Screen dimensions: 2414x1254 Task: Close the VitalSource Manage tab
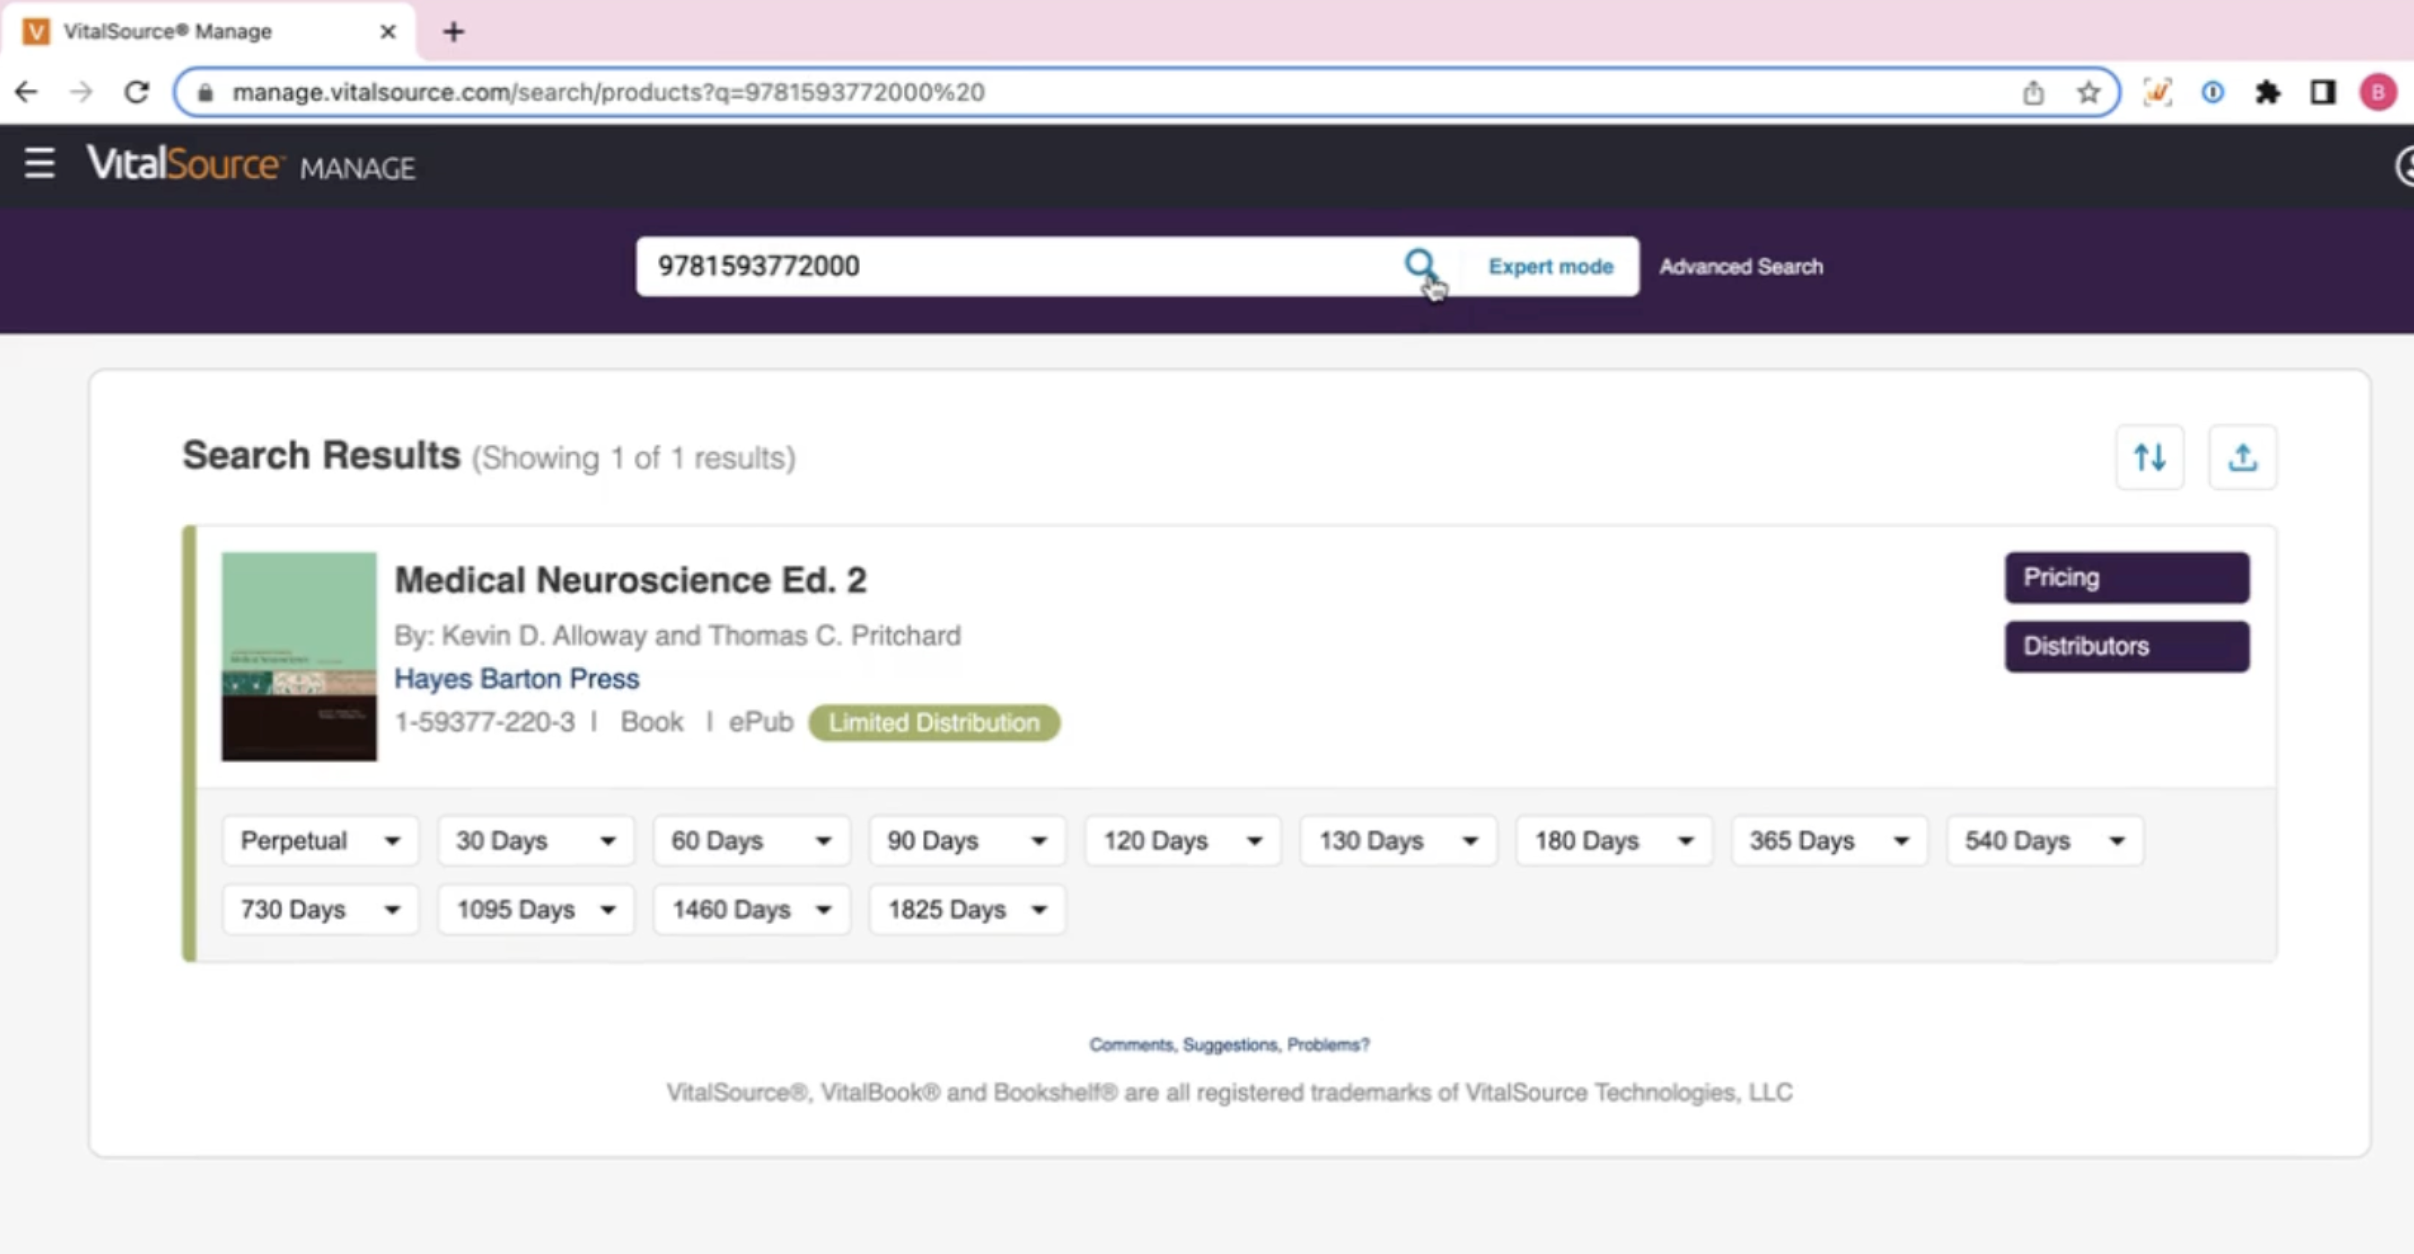click(388, 32)
